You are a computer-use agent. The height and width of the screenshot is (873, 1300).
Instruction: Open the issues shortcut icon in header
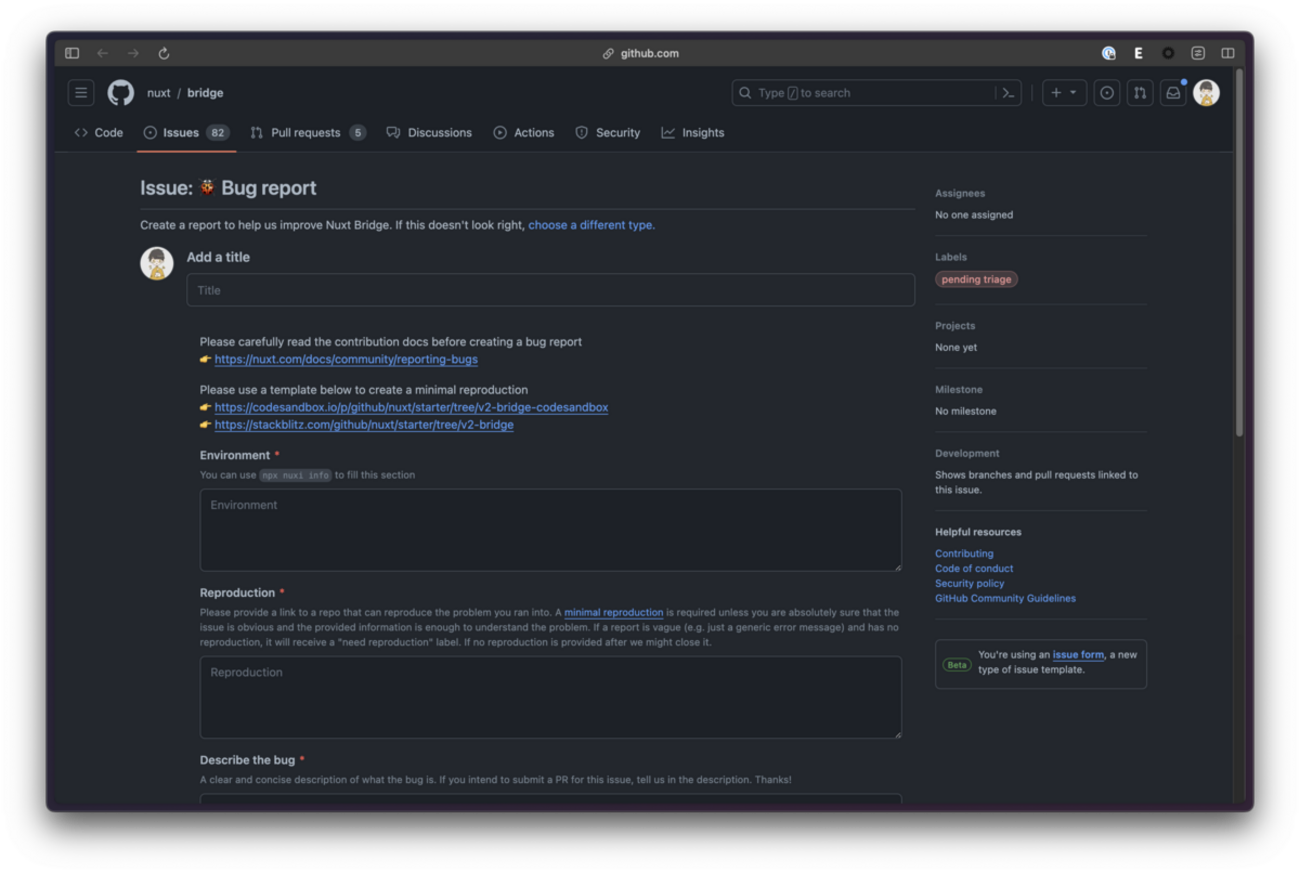point(1107,93)
